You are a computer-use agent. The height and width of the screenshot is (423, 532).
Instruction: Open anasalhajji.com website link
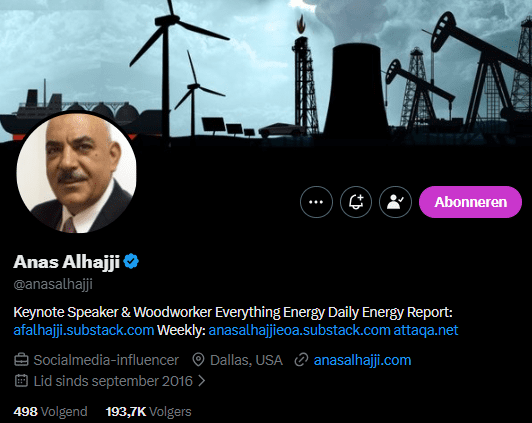362,360
